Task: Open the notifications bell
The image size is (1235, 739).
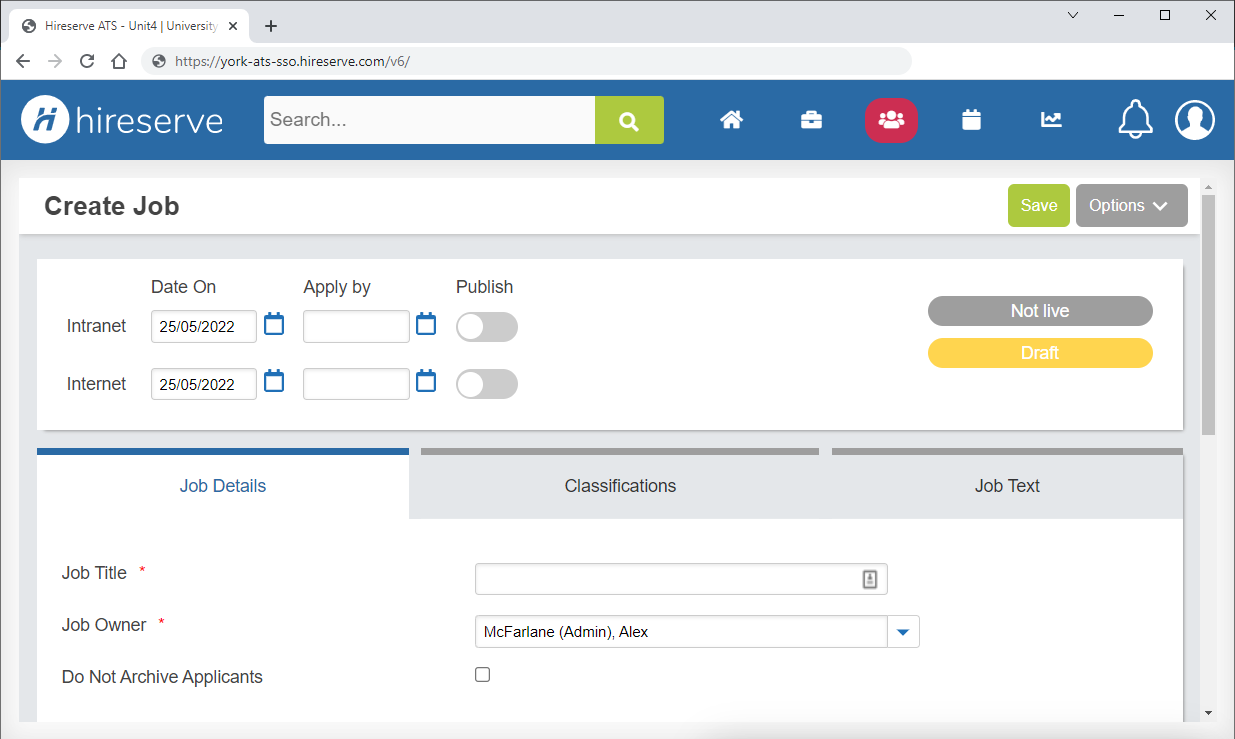Action: click(1134, 120)
